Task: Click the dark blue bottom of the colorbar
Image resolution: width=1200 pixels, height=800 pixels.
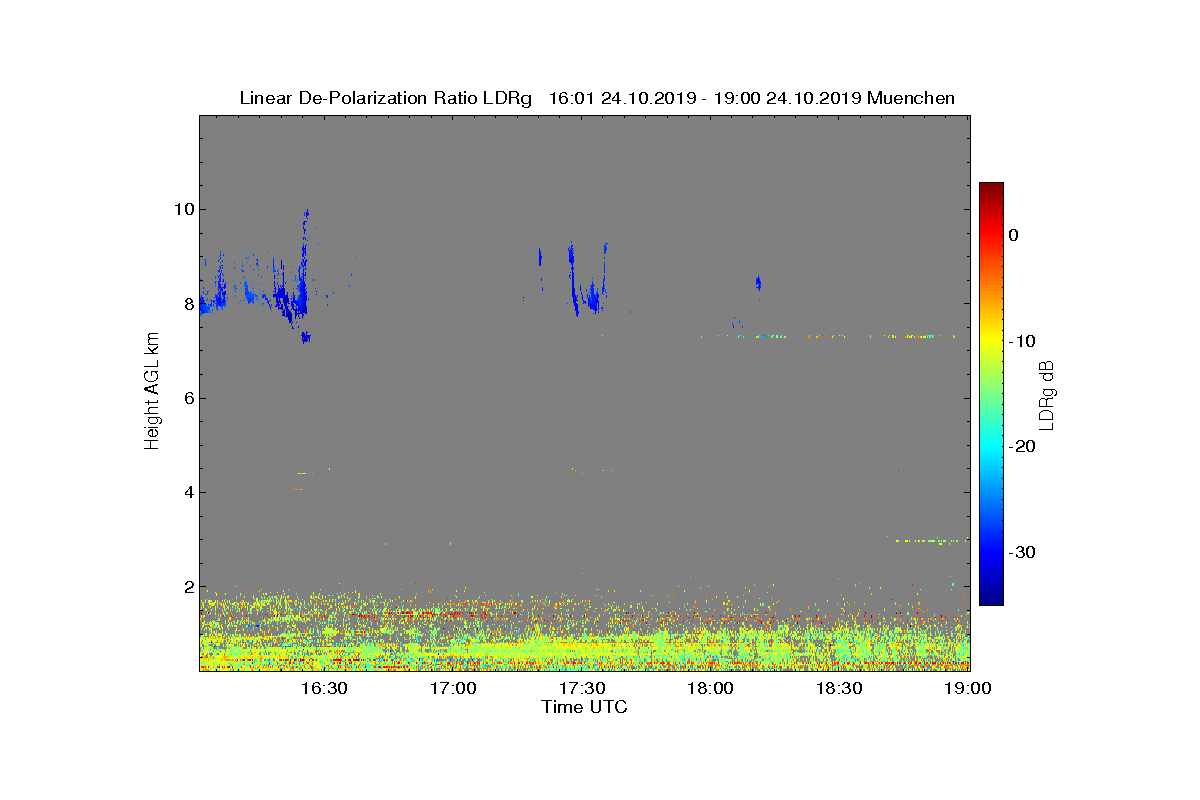Action: tap(991, 597)
